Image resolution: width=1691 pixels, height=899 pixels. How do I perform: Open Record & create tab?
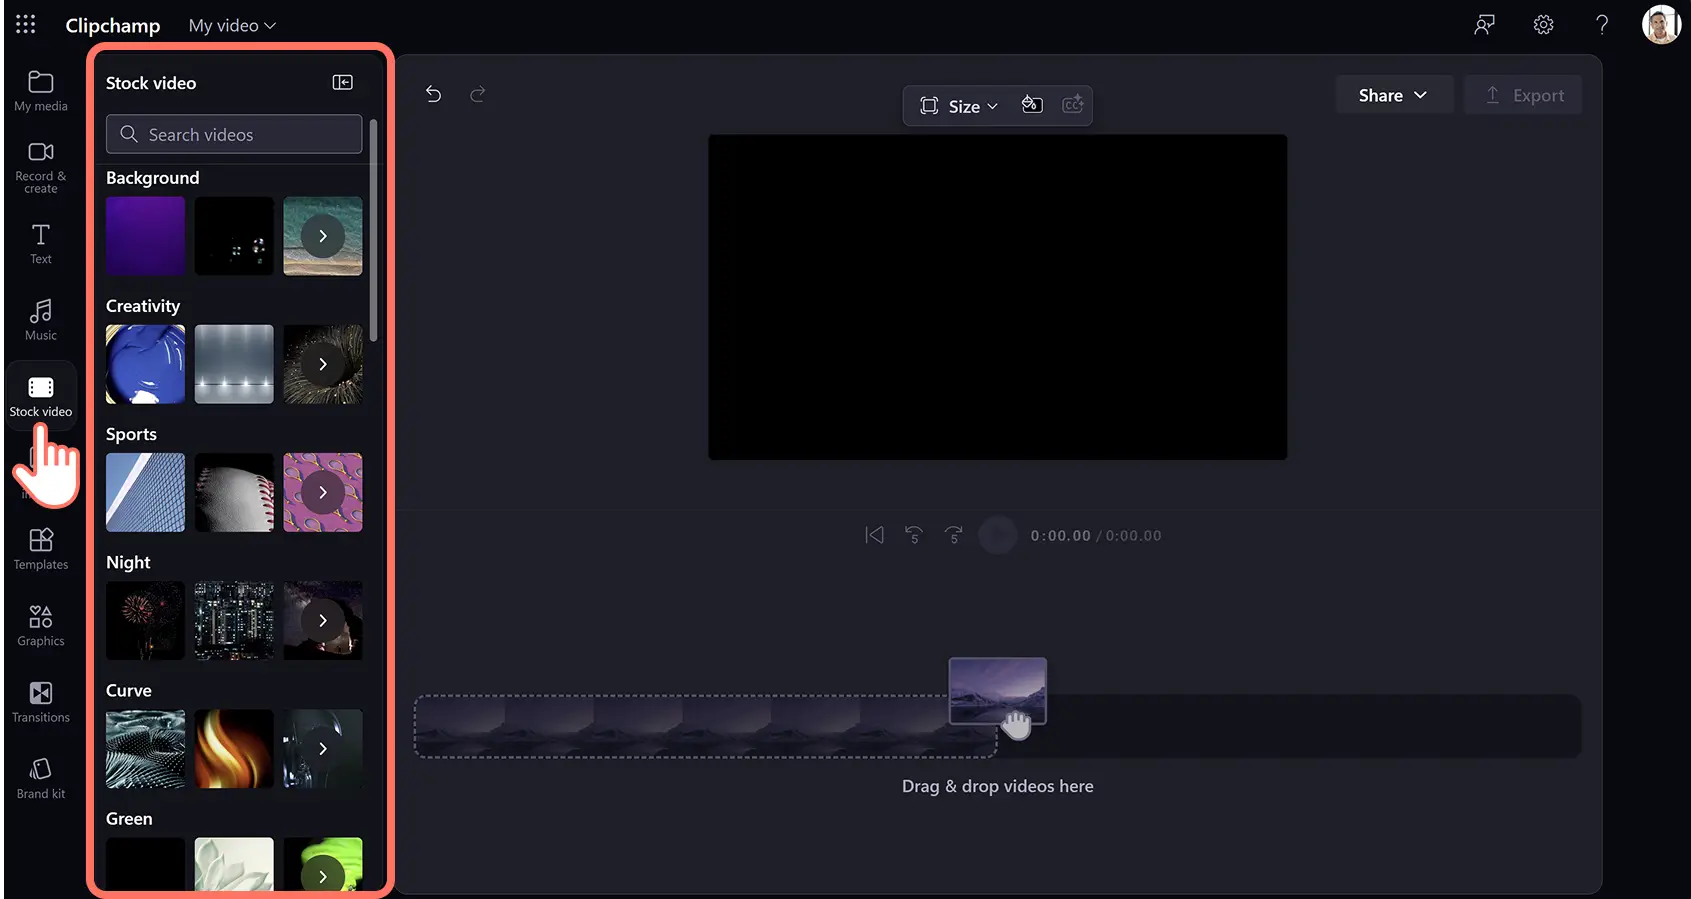41,166
